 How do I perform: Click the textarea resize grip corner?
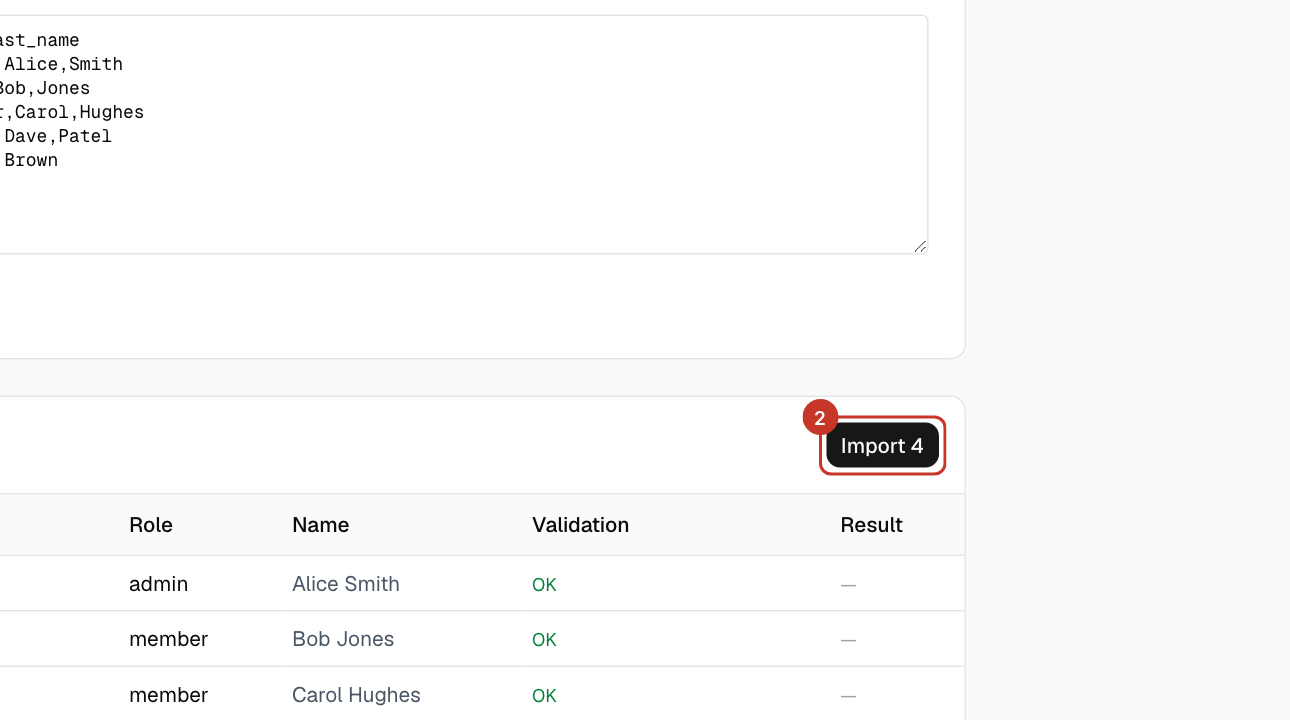[x=920, y=246]
